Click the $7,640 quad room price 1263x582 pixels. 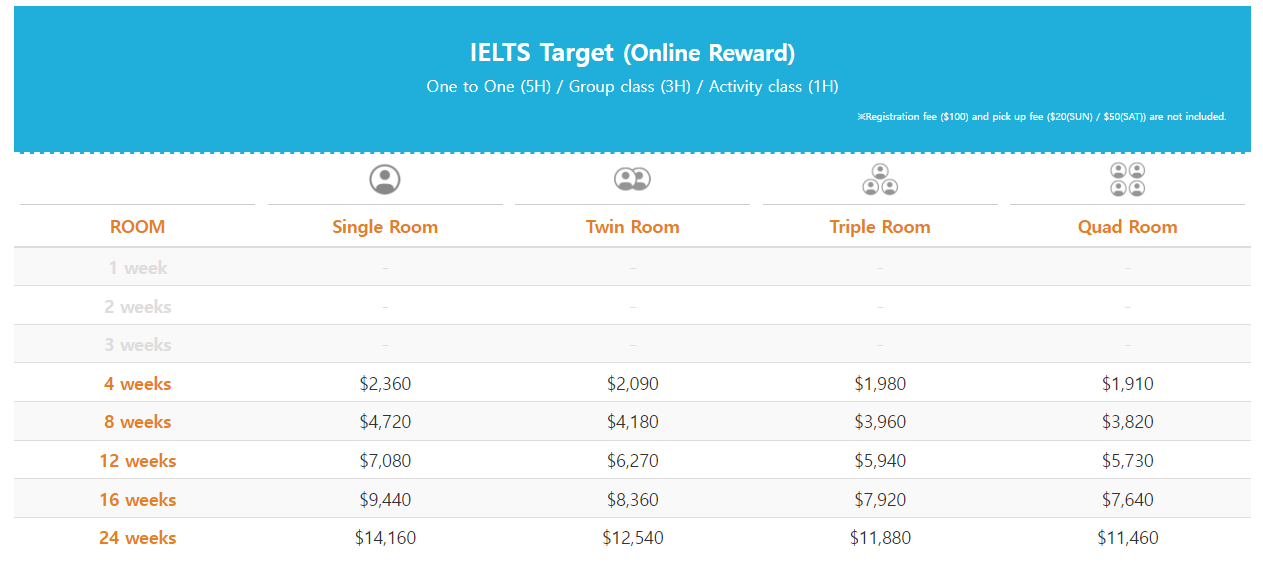coord(1127,500)
